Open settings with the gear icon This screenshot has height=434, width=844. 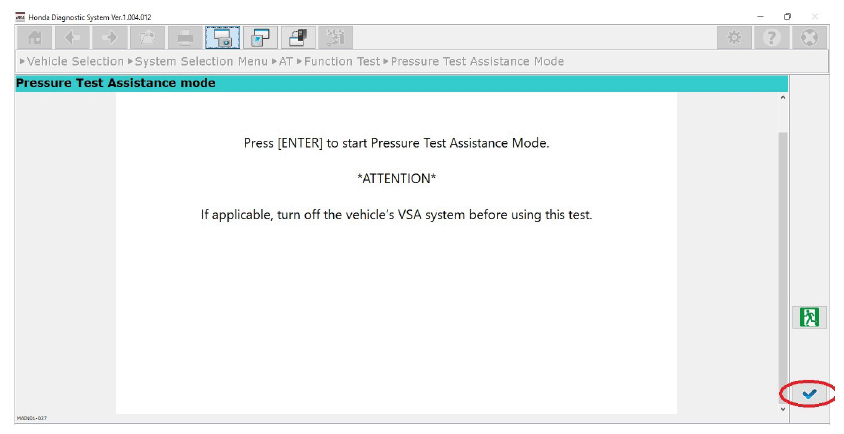735,37
